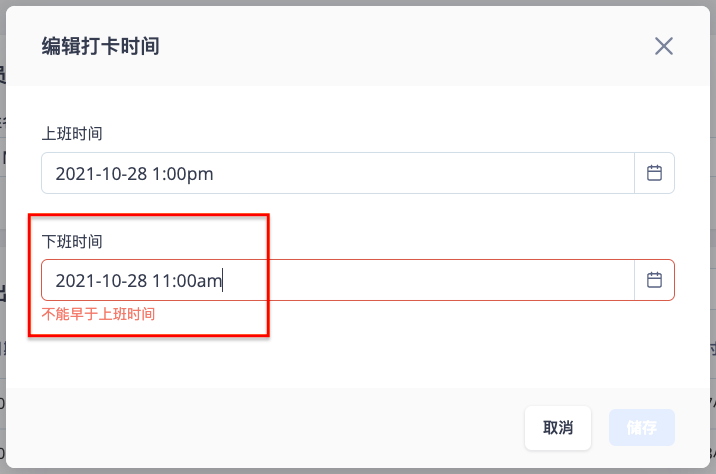
Task: Click blank gray footer left of 取消
Action: tap(265, 428)
